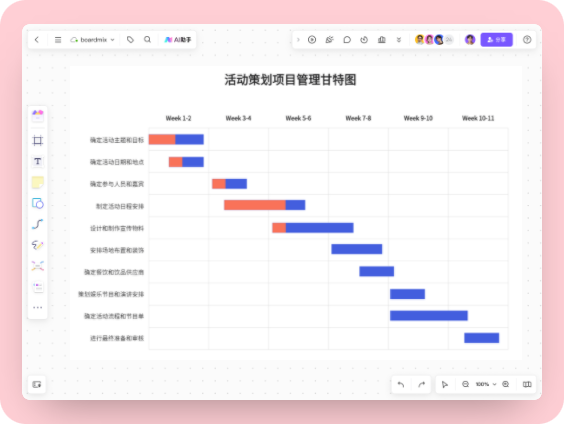
Task: Select the Mind map tool
Action: (x=38, y=266)
